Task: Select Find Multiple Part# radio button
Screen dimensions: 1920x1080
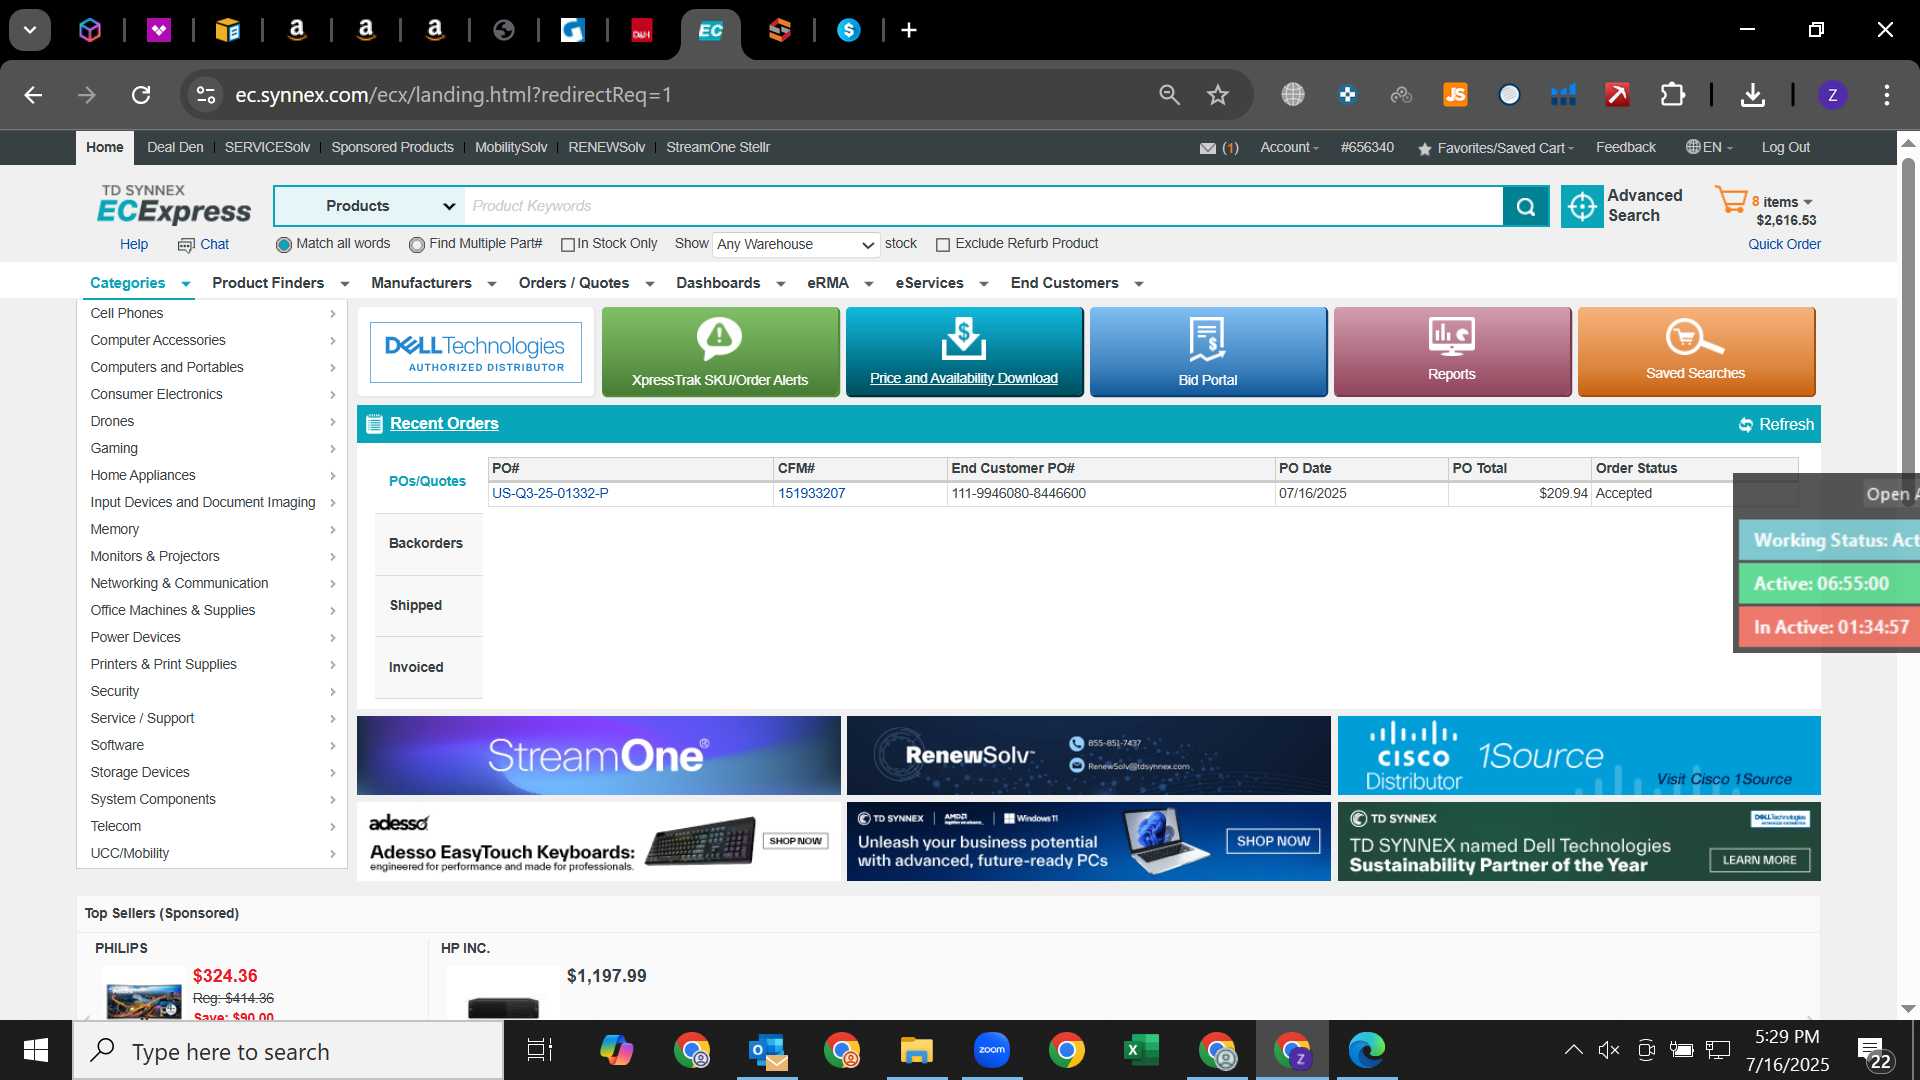Action: tap(417, 245)
